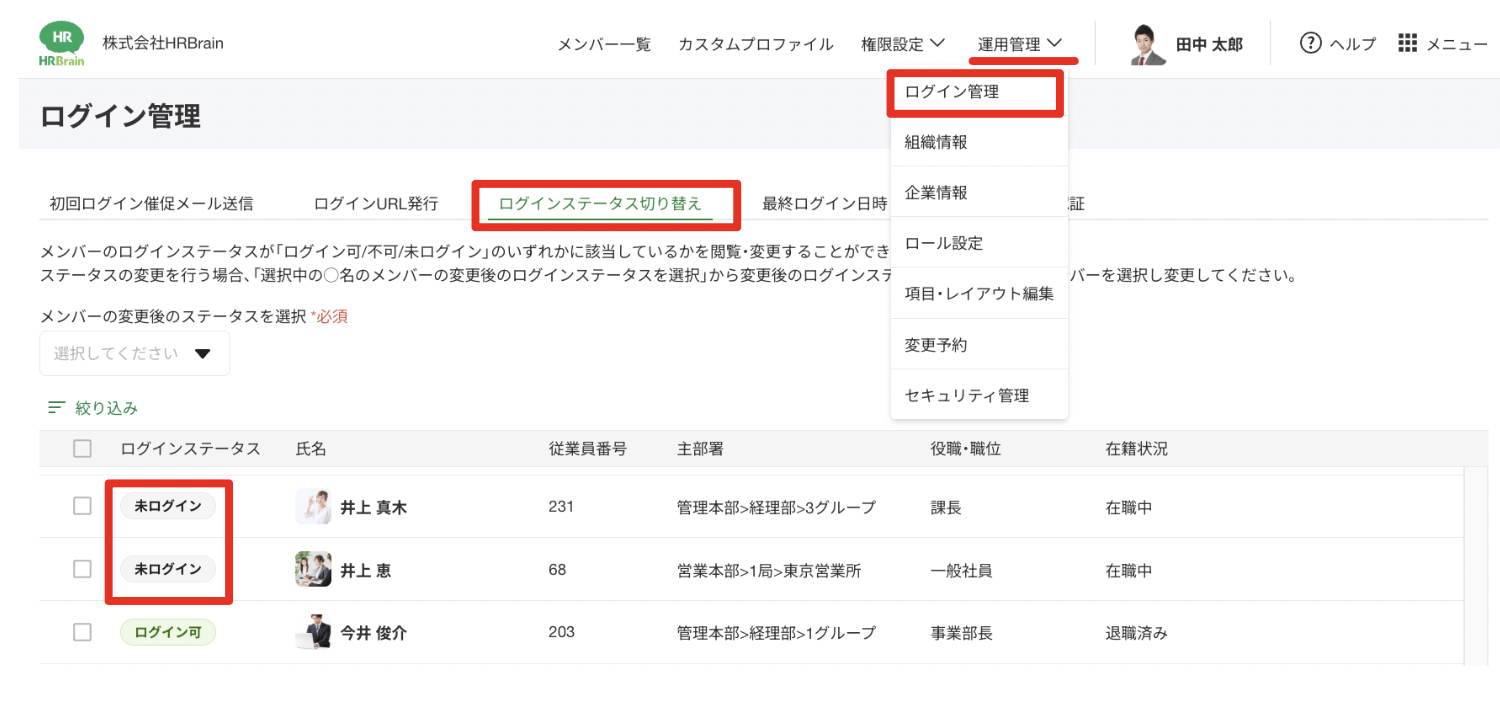Go to カスタムプロファイル page
This screenshot has height=726, width=1500.
(755, 44)
